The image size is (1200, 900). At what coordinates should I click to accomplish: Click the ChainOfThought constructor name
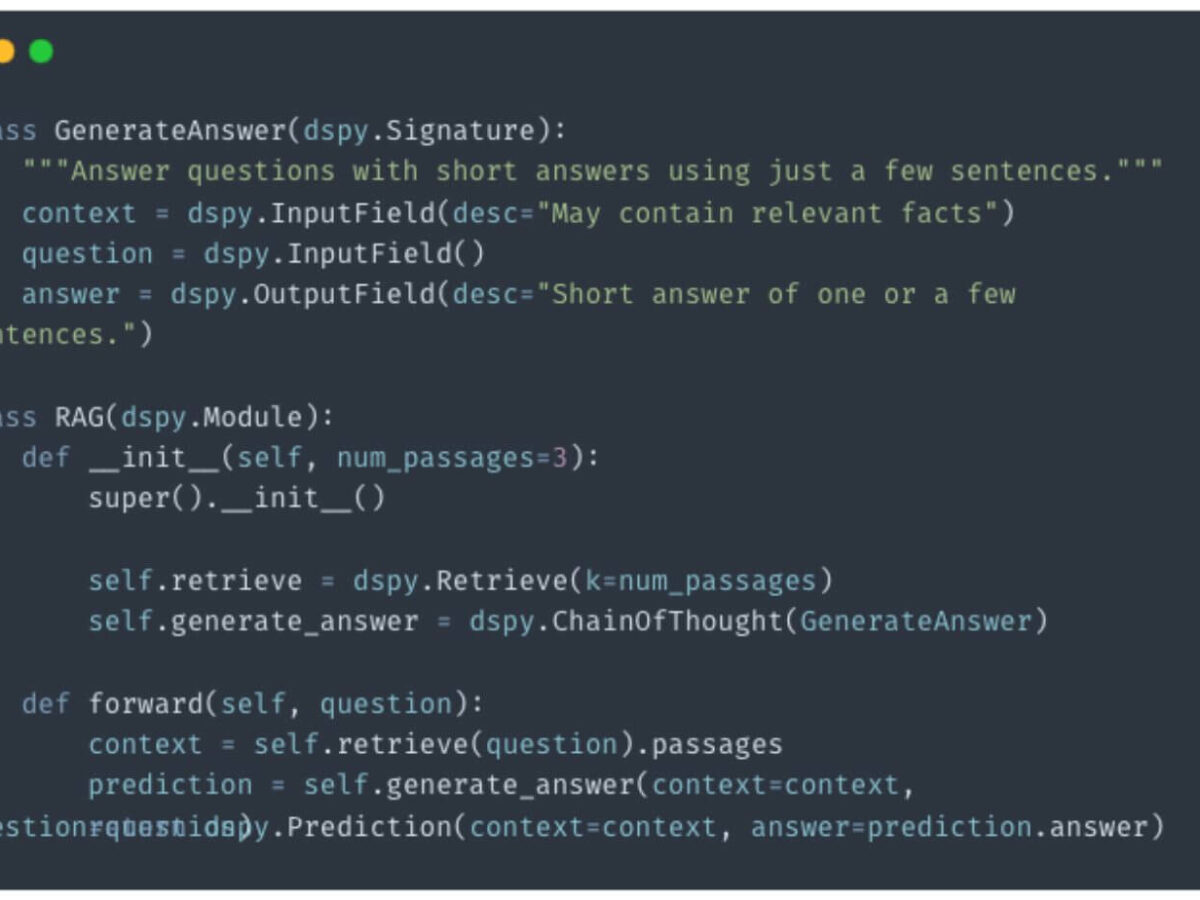click(668, 622)
